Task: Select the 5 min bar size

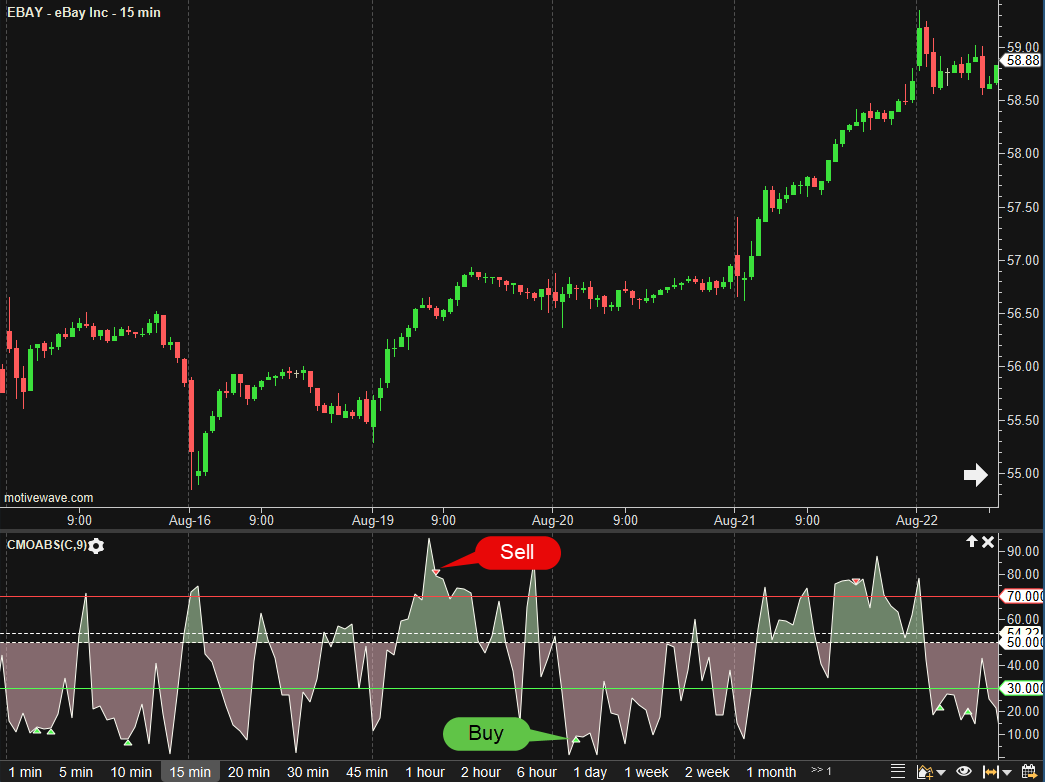Action: tap(76, 772)
